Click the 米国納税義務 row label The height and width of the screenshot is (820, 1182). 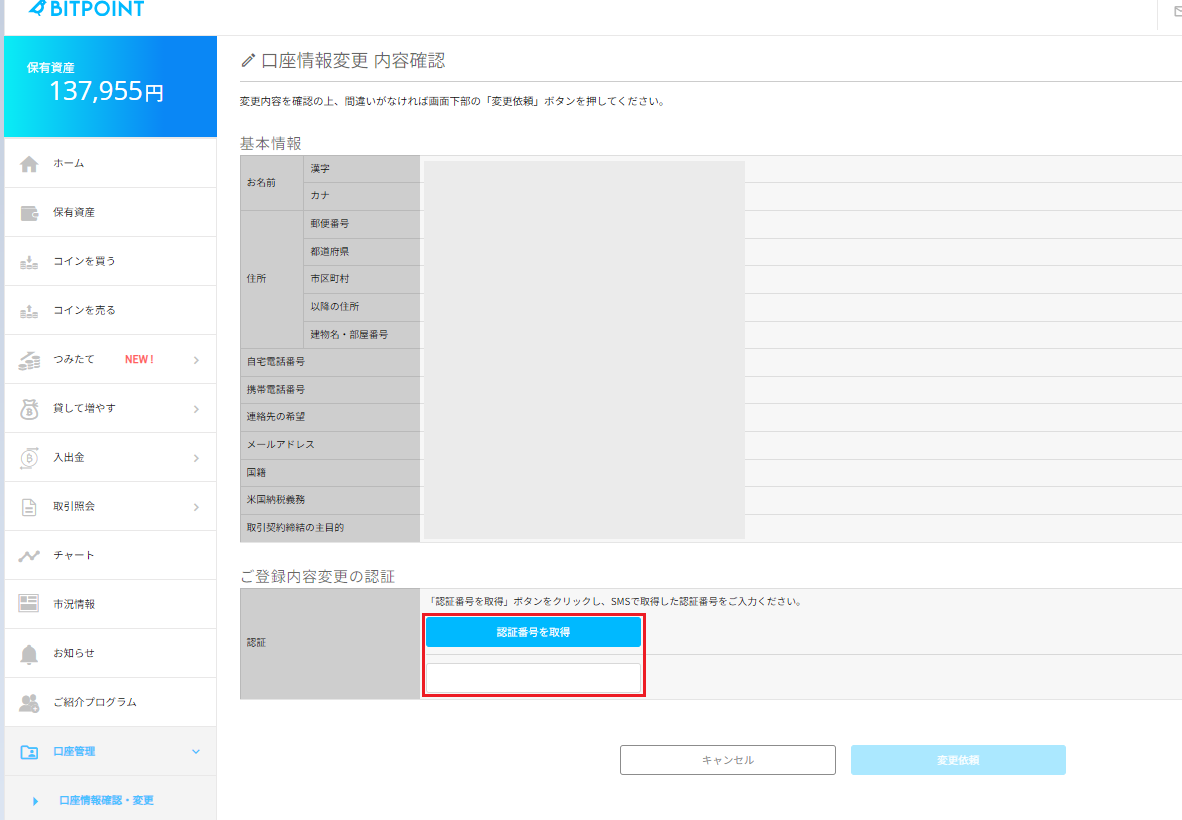[x=276, y=500]
